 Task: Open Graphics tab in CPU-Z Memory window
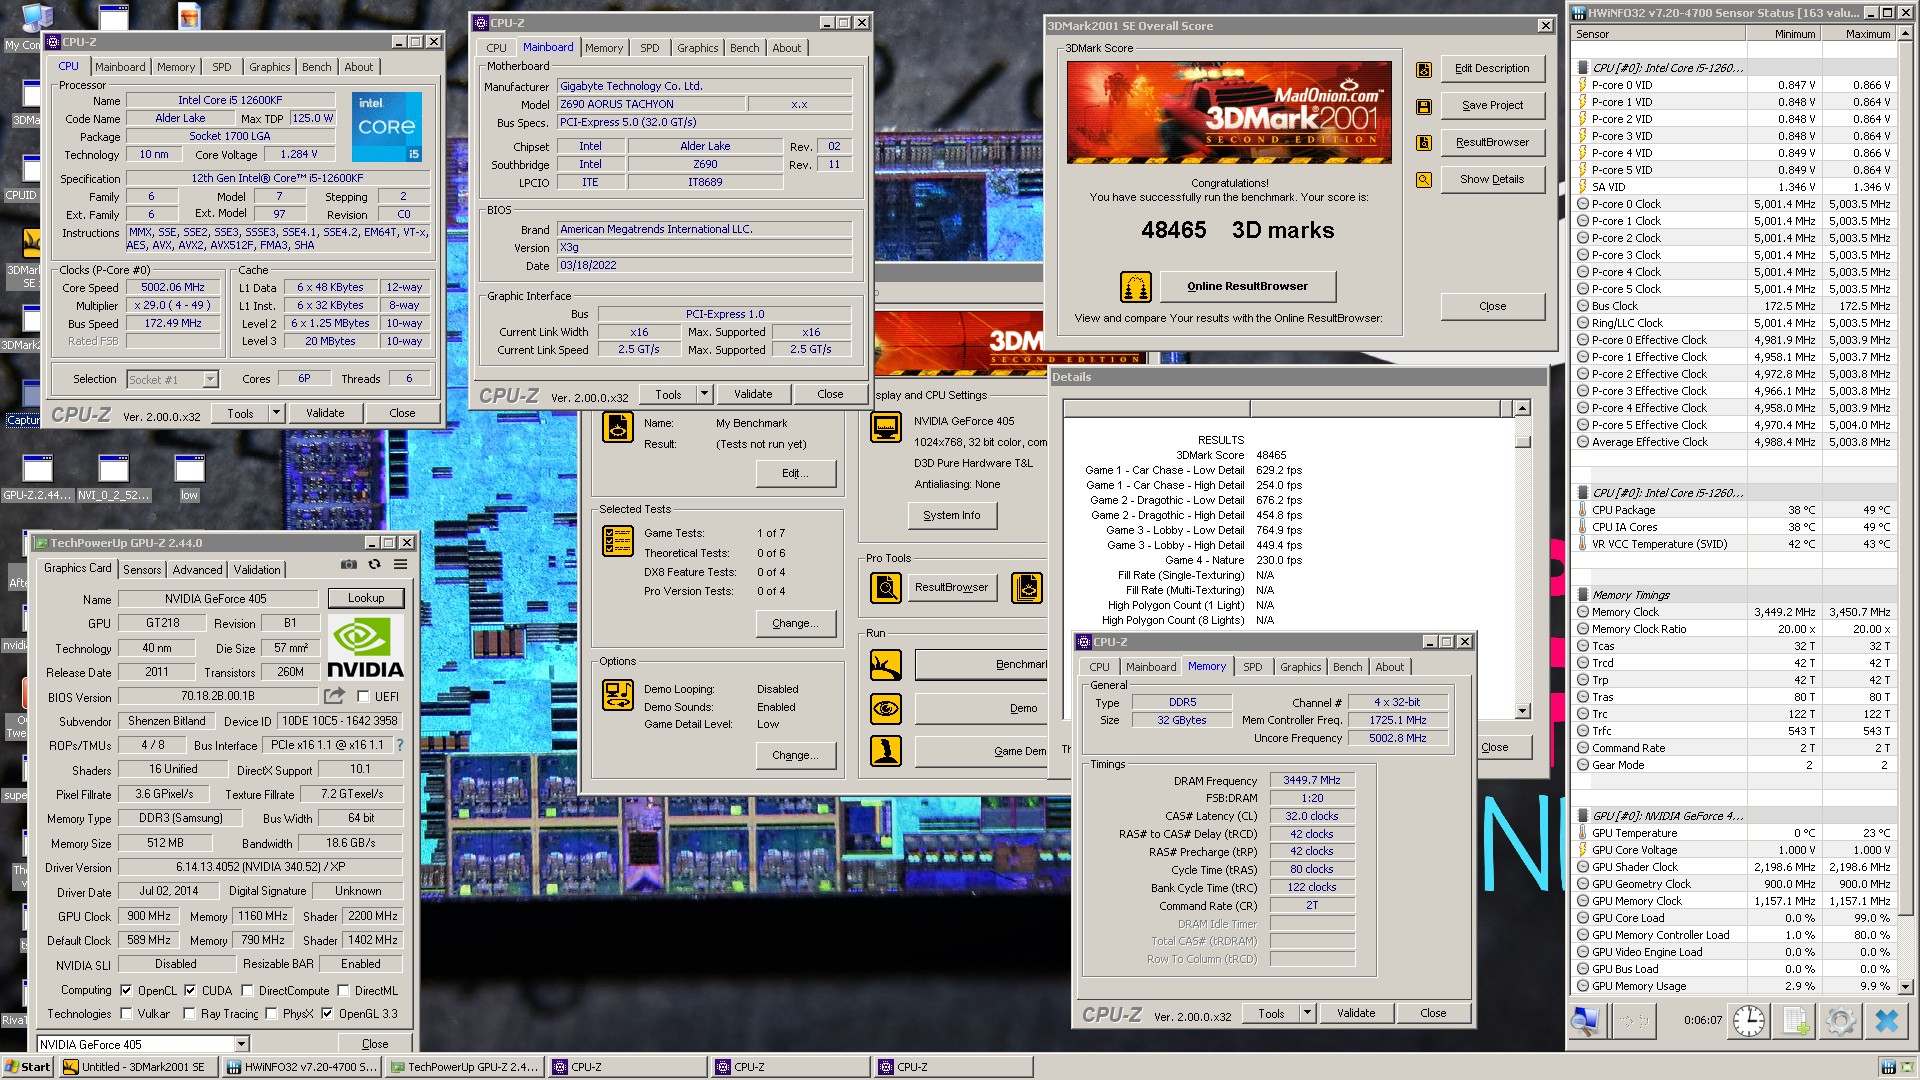[1300, 667]
